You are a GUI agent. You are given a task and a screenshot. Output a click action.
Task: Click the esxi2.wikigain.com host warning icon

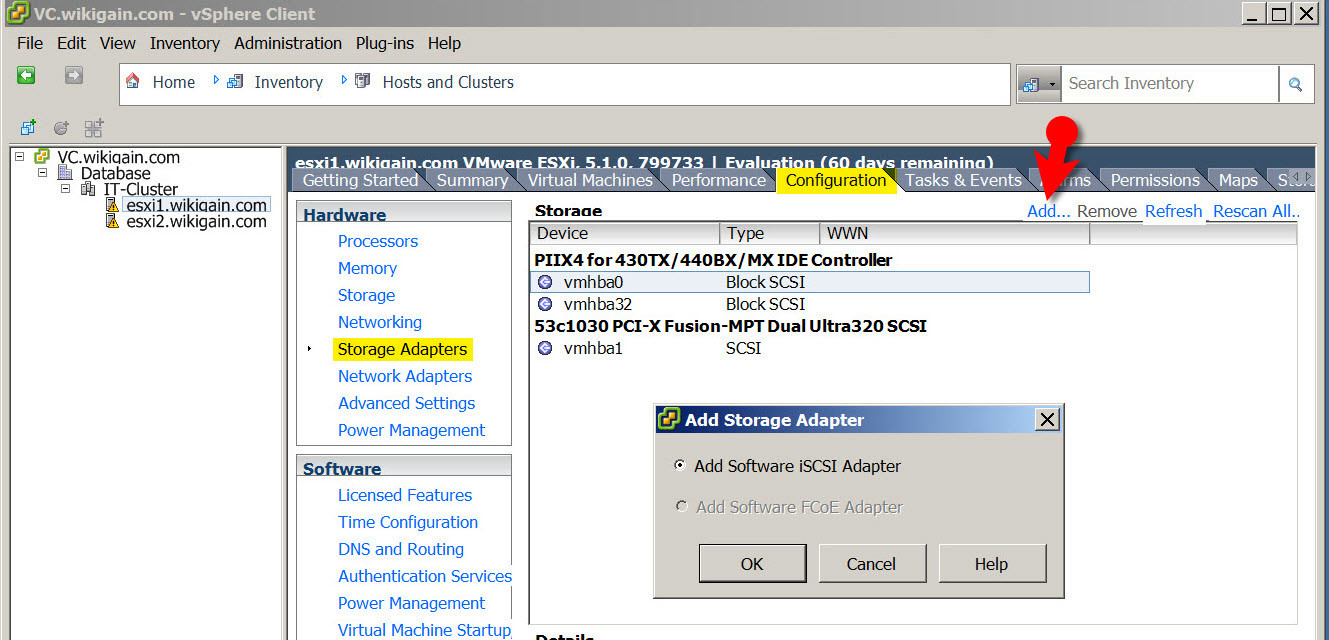pyautogui.click(x=112, y=221)
